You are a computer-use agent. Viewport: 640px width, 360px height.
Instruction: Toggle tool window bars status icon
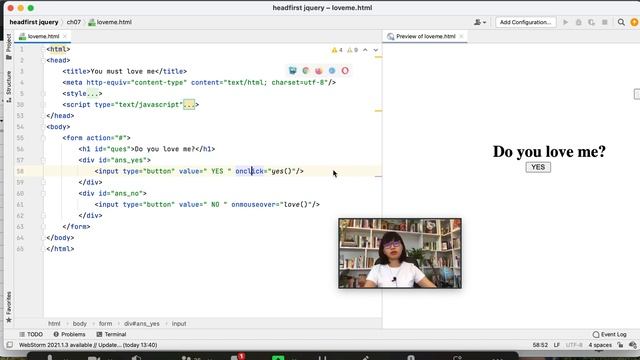pos(10,345)
